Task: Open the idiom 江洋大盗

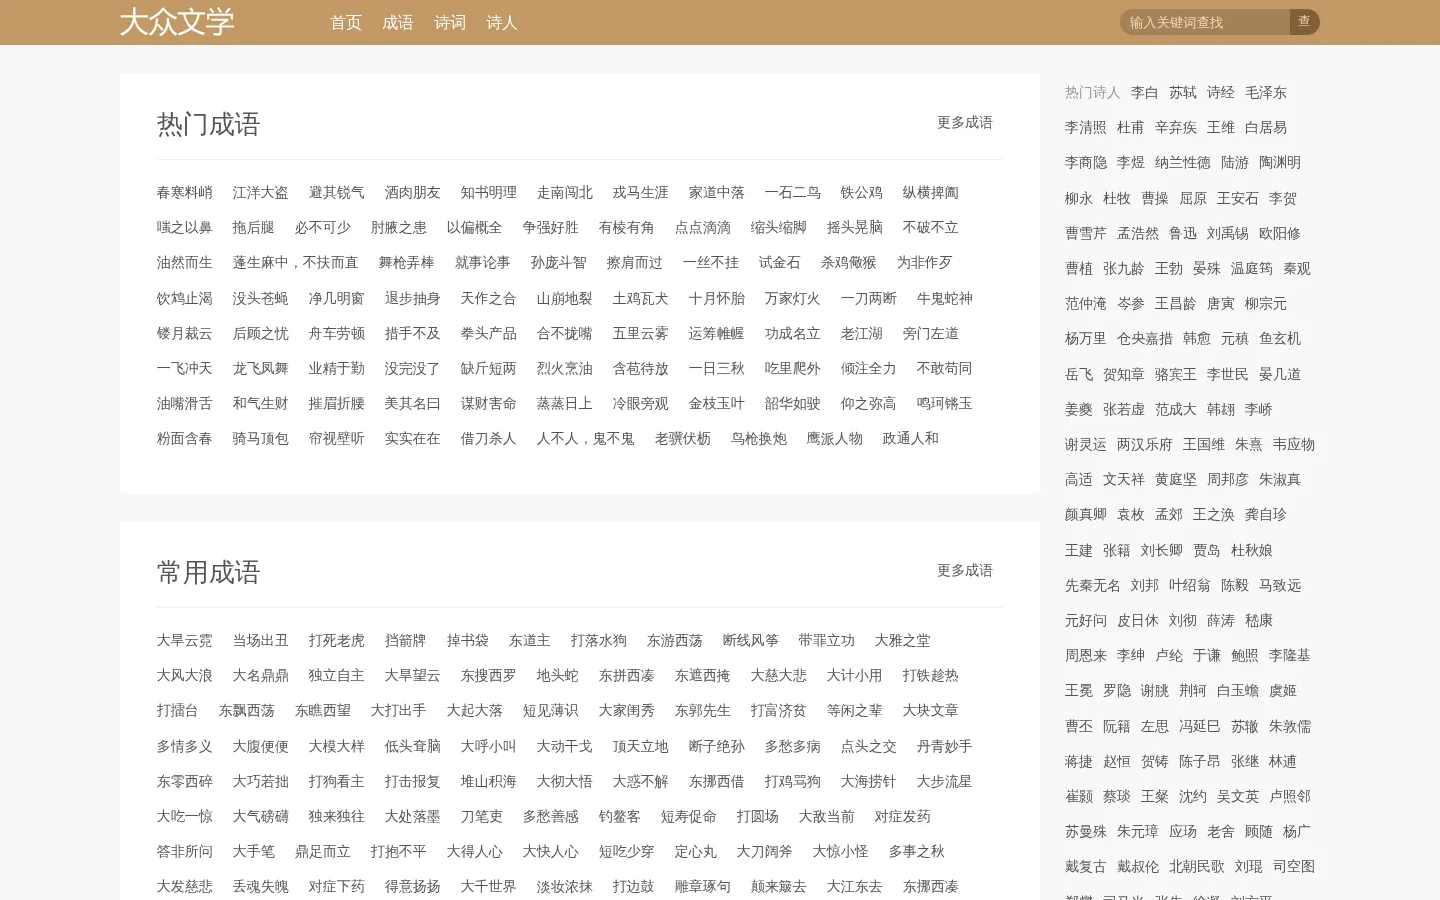Action: 261,192
